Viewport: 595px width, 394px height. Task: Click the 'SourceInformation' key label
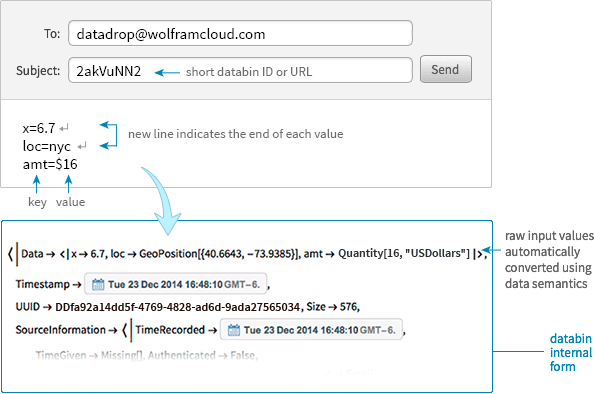pos(60,330)
